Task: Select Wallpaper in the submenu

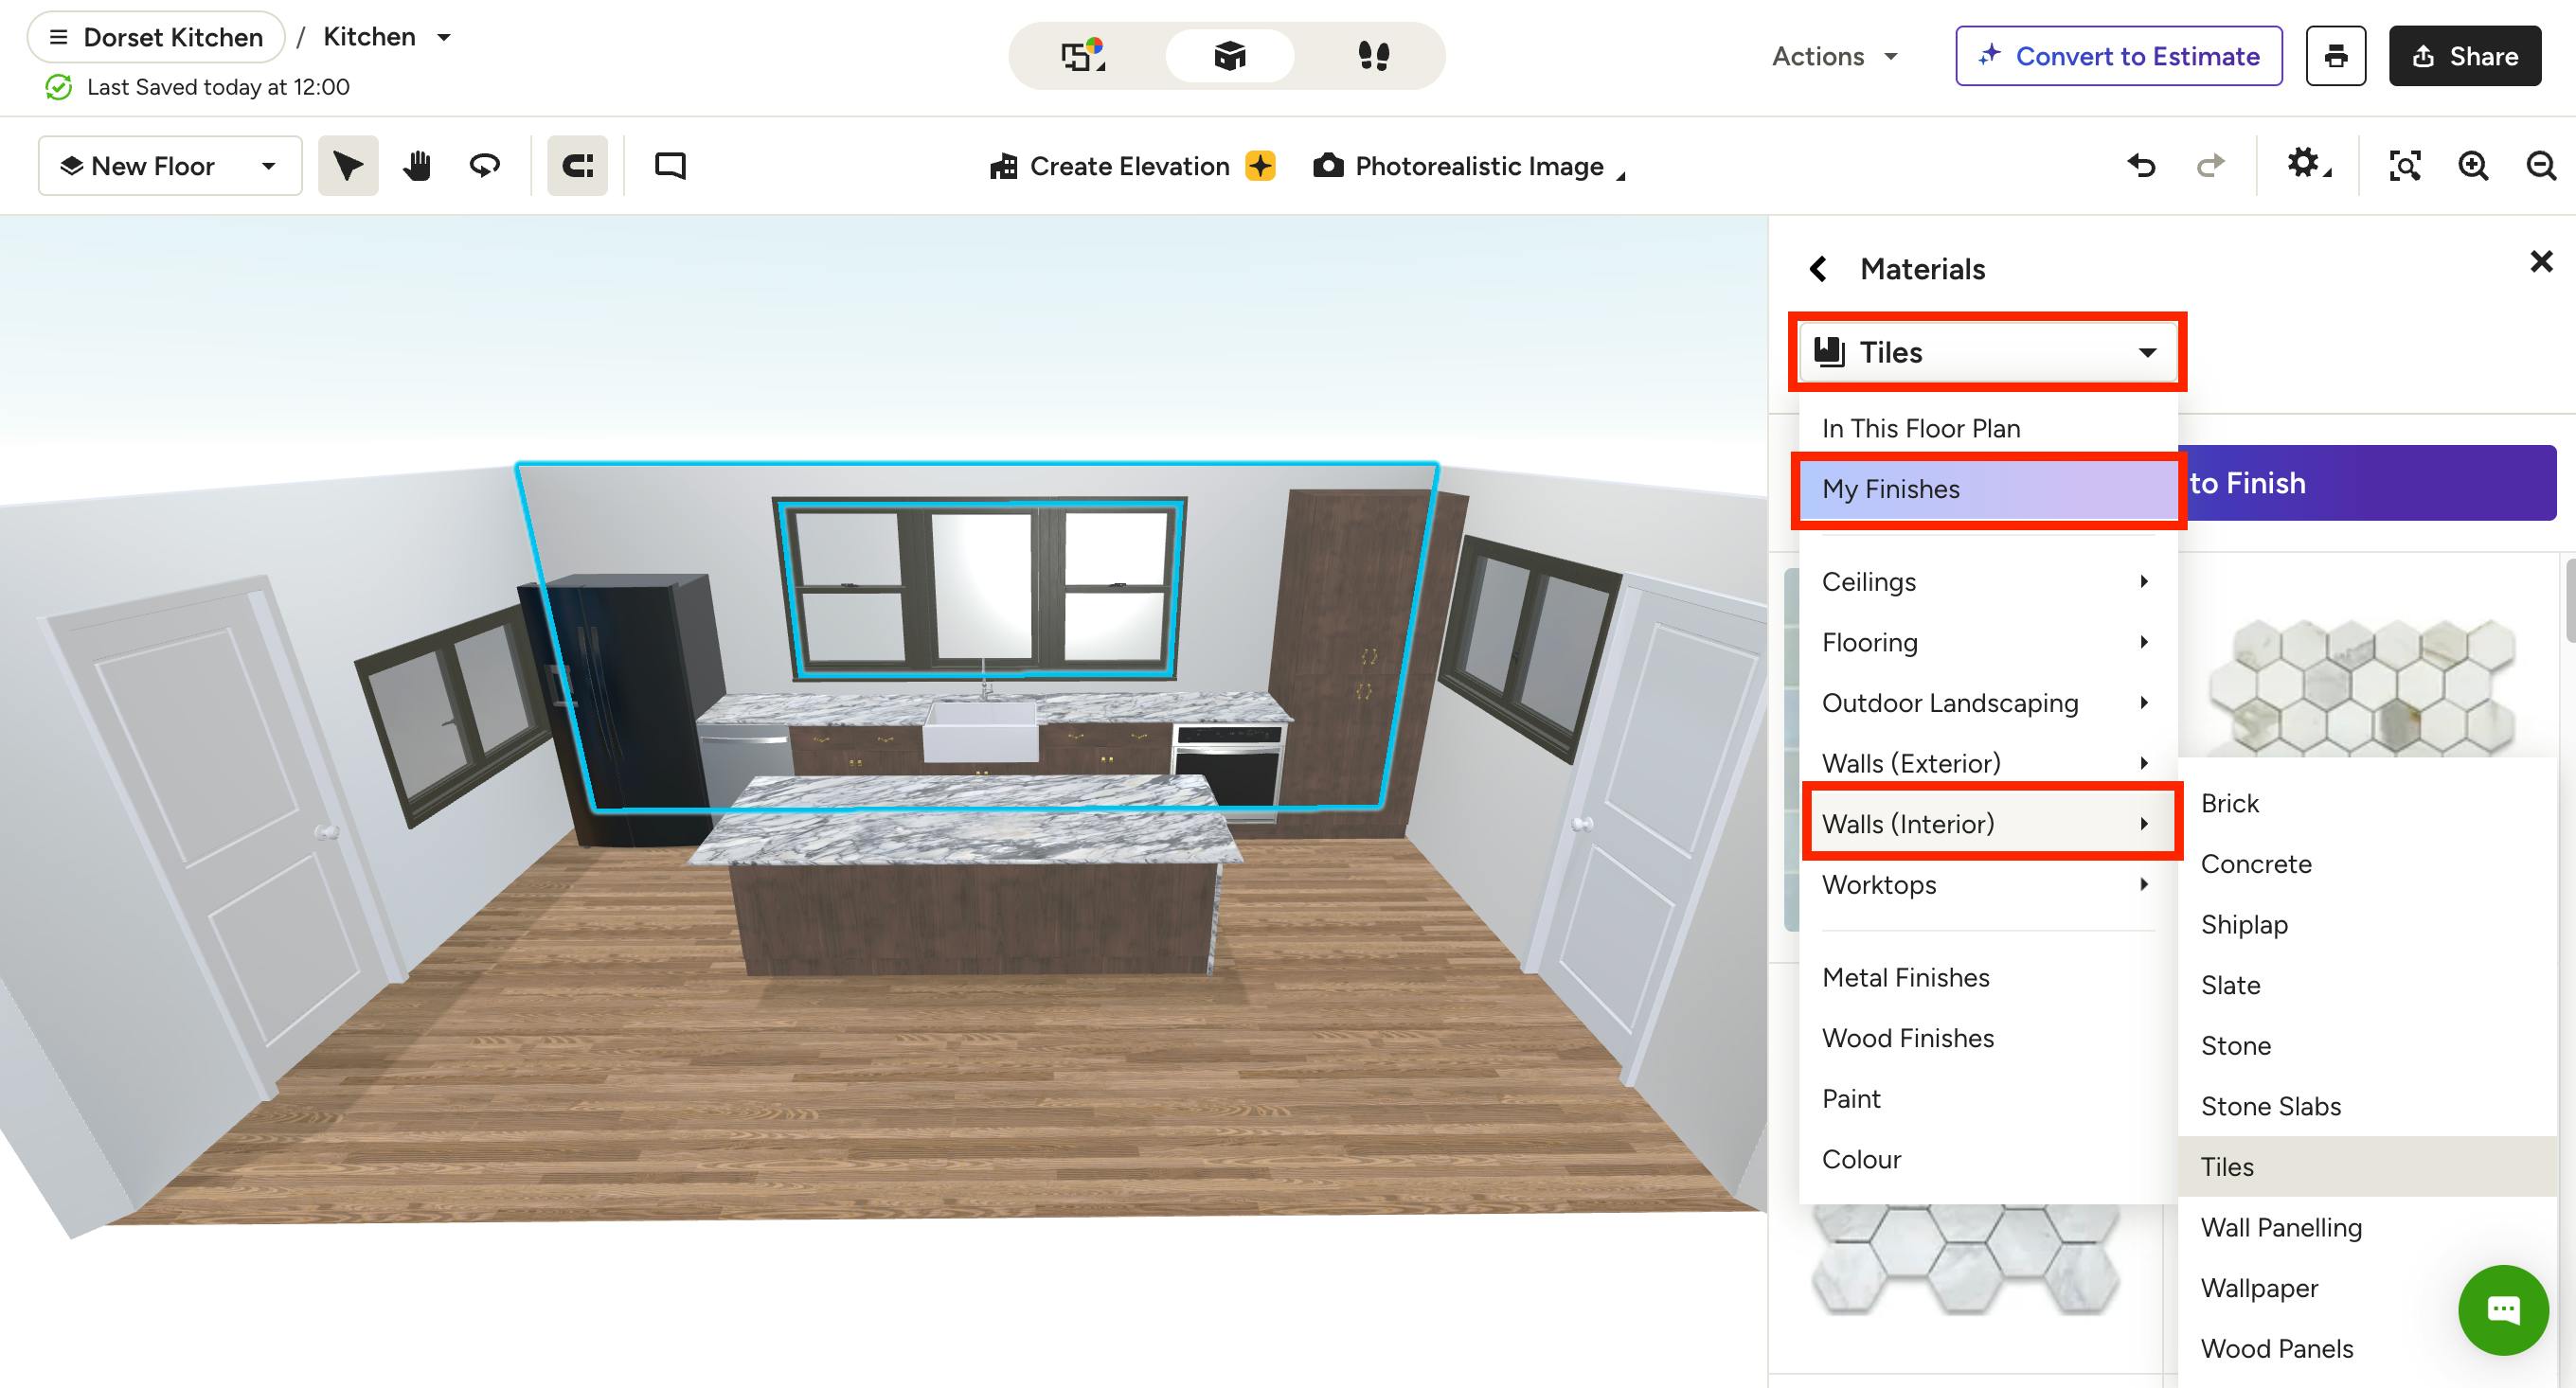Action: 2259,1288
